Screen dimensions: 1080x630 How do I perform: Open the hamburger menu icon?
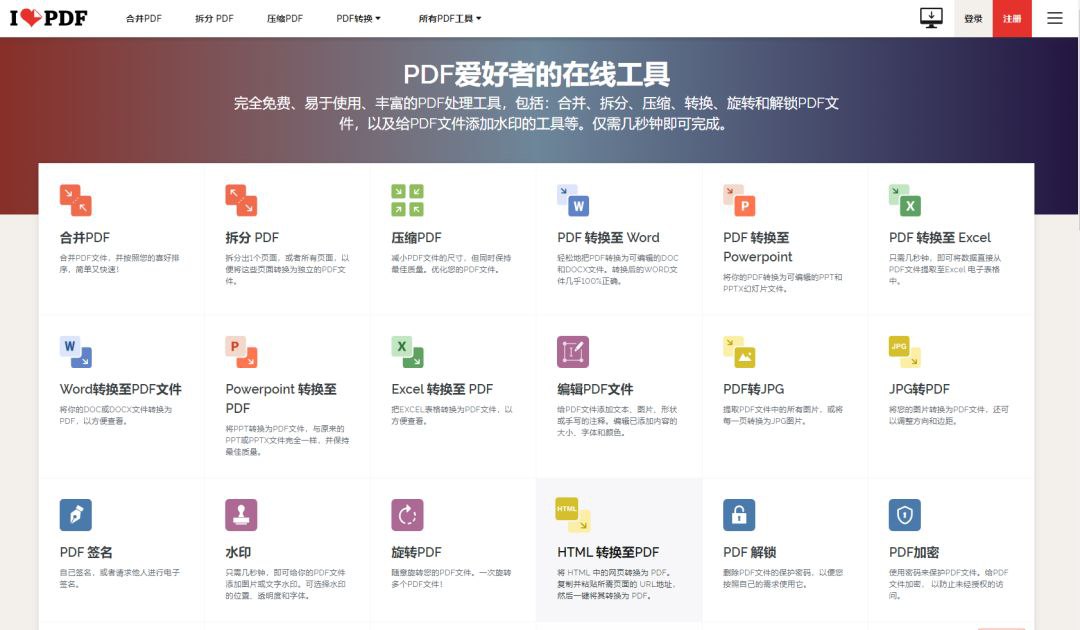tap(1055, 18)
